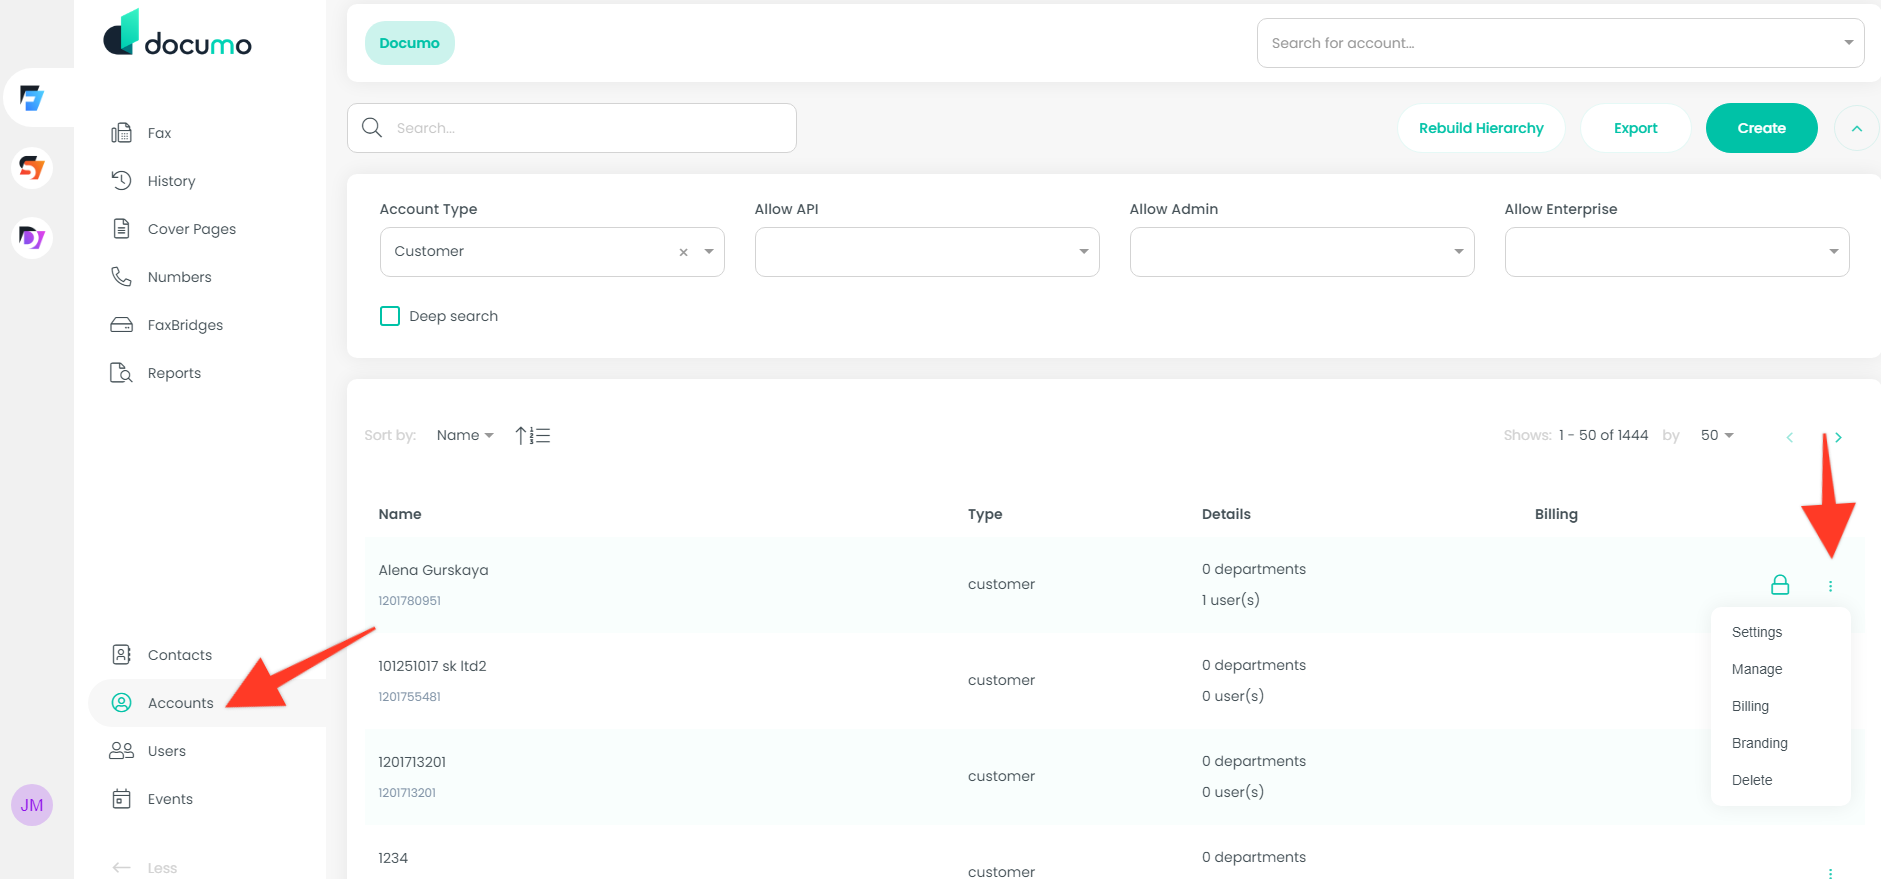Collapse the filters panel chevron

point(1857,128)
